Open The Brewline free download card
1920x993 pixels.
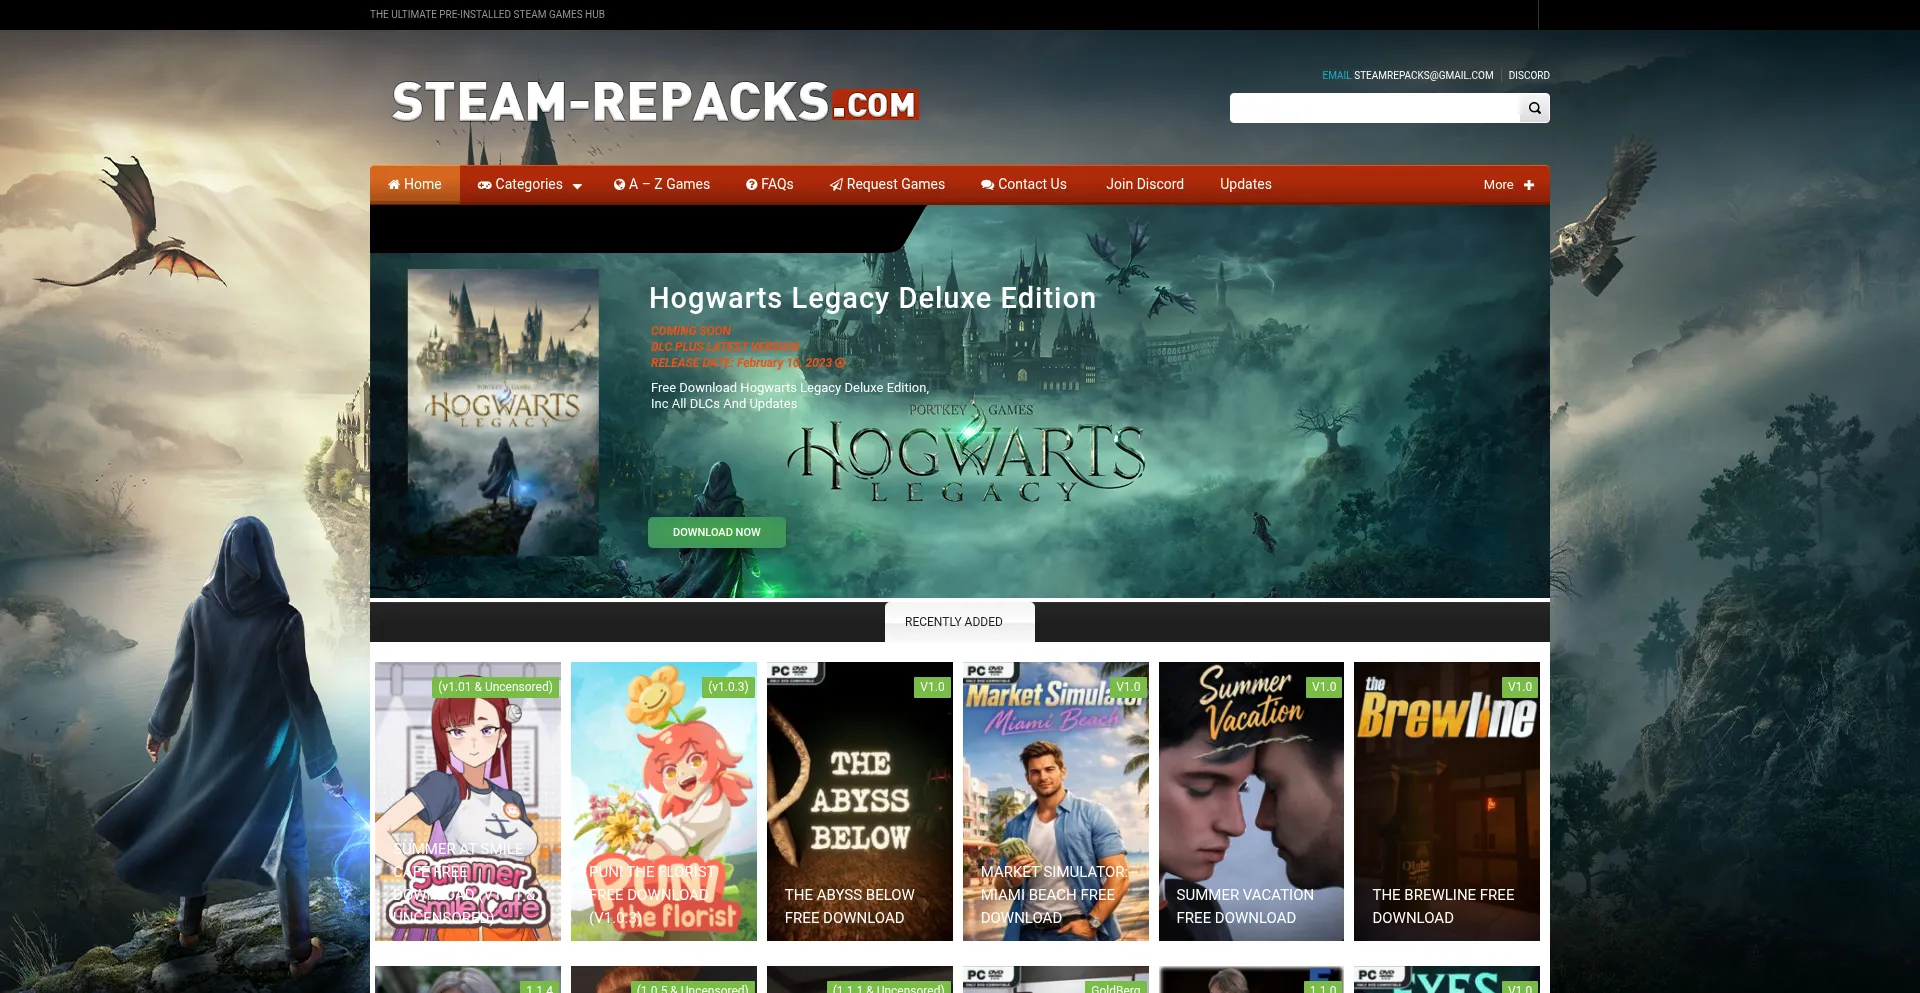pos(1447,801)
